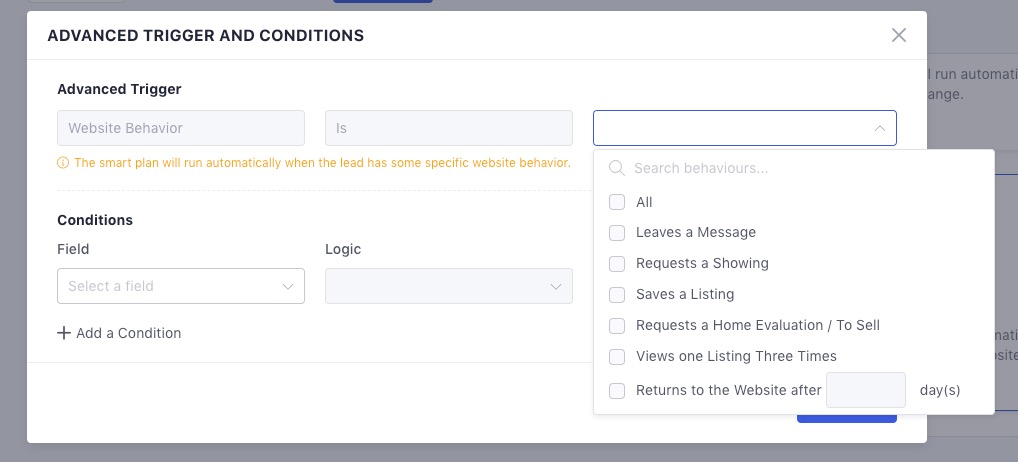Close the Advanced Trigger dialog with X

tap(899, 35)
